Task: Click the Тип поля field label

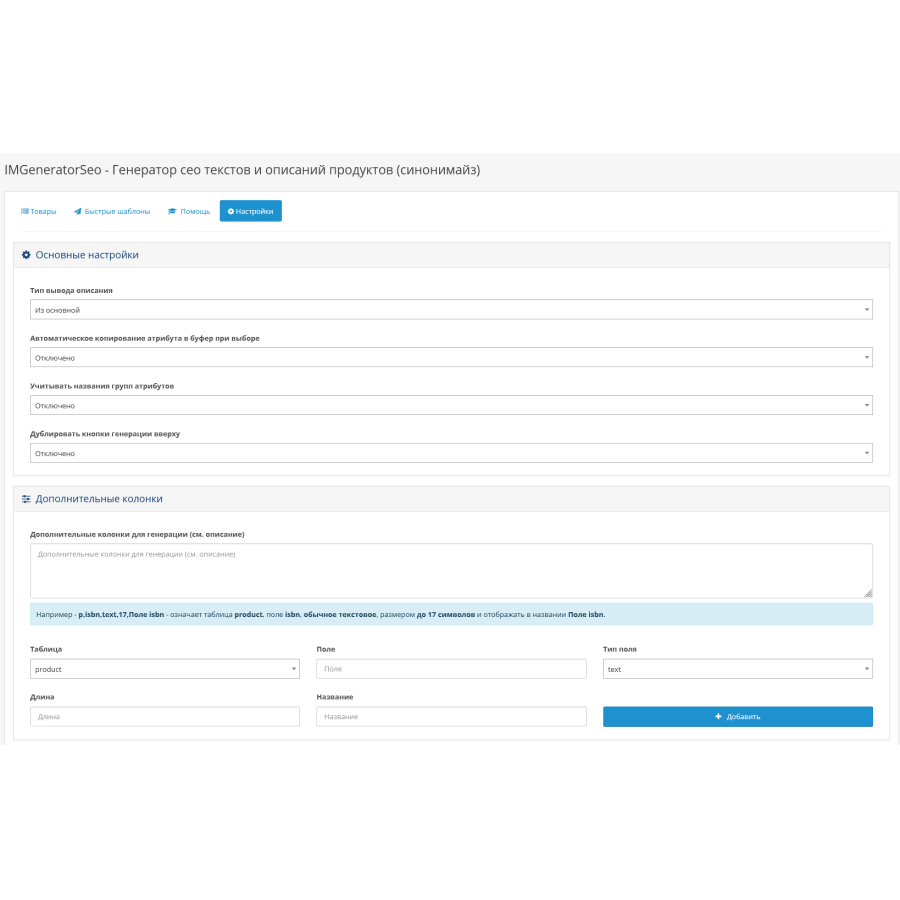Action: (619, 649)
